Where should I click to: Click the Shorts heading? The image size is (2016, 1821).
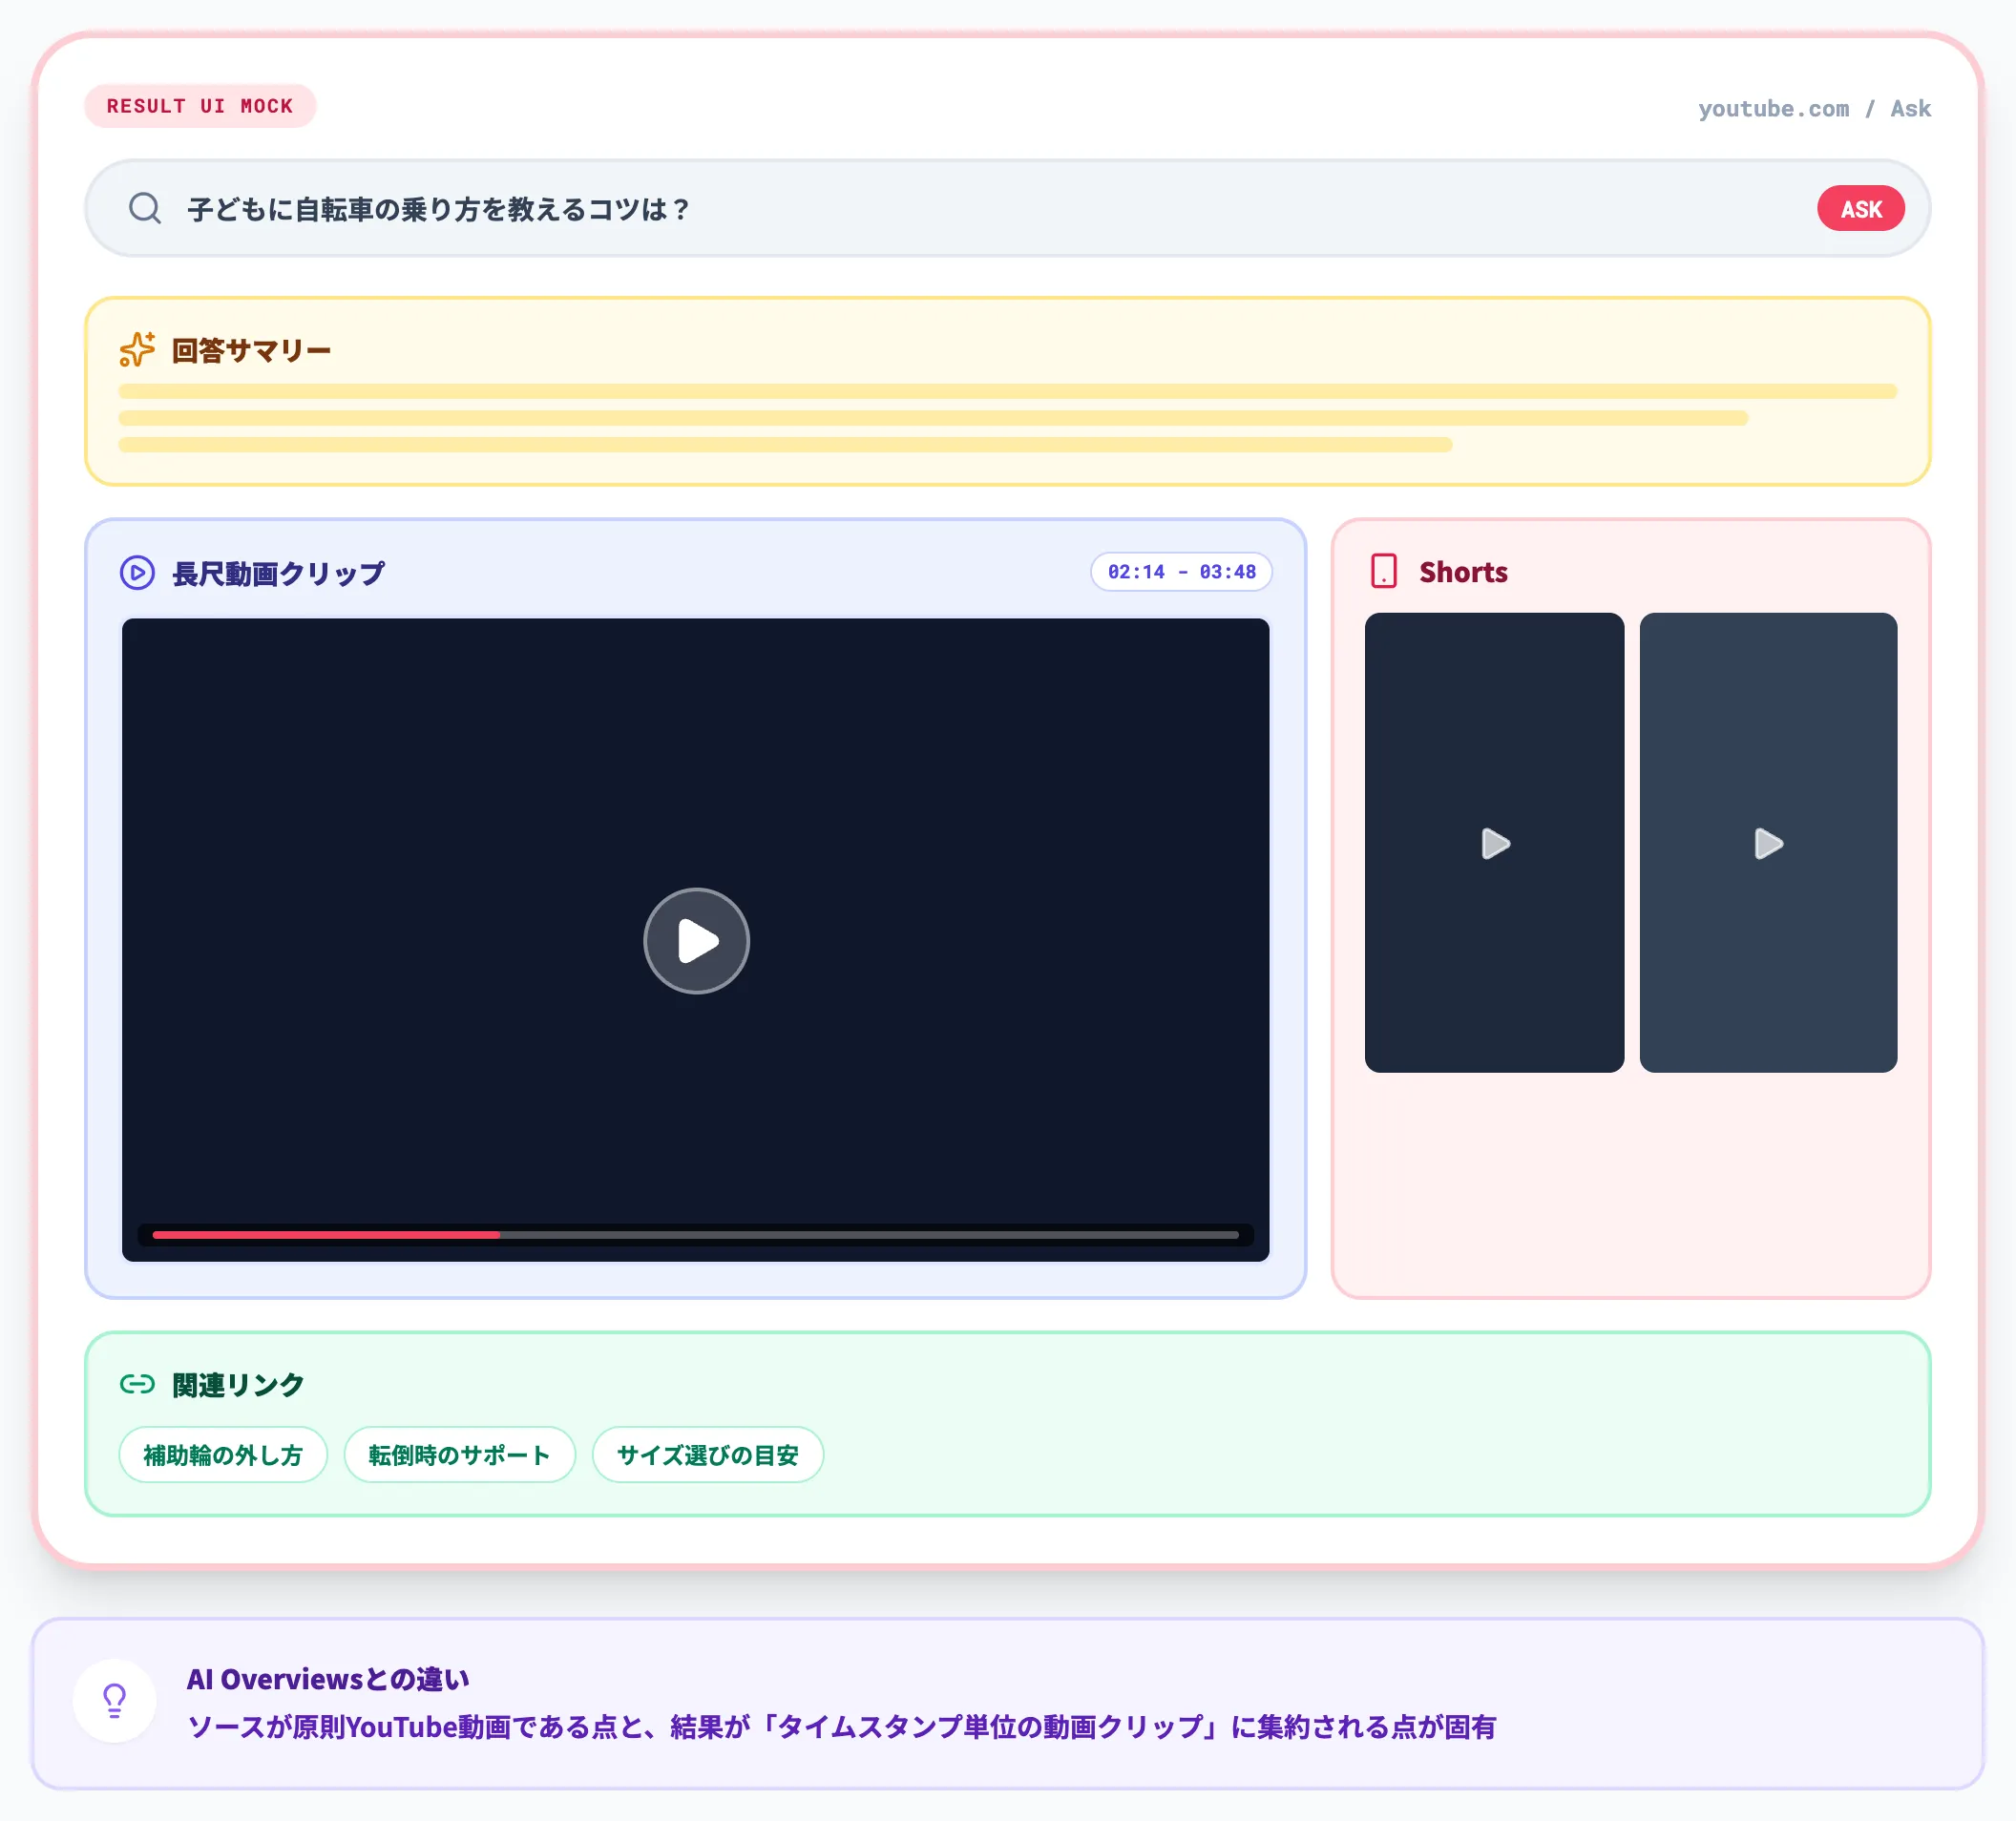[x=1463, y=571]
